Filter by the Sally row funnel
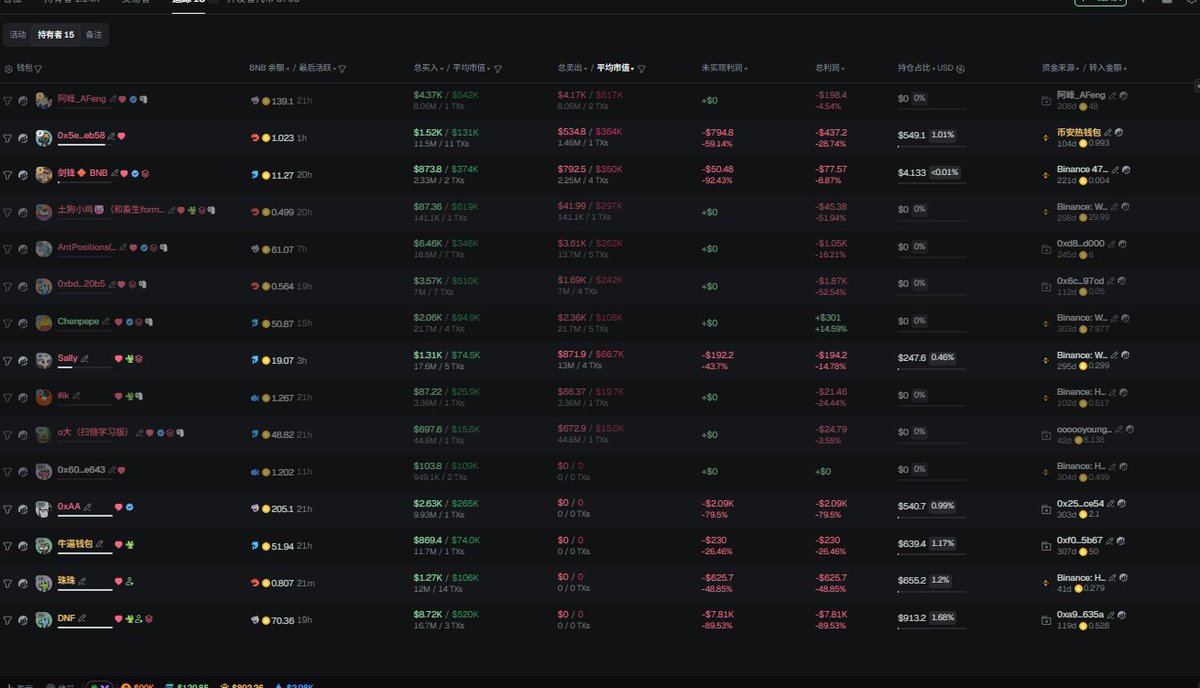The height and width of the screenshot is (688, 1200). (x=8, y=359)
